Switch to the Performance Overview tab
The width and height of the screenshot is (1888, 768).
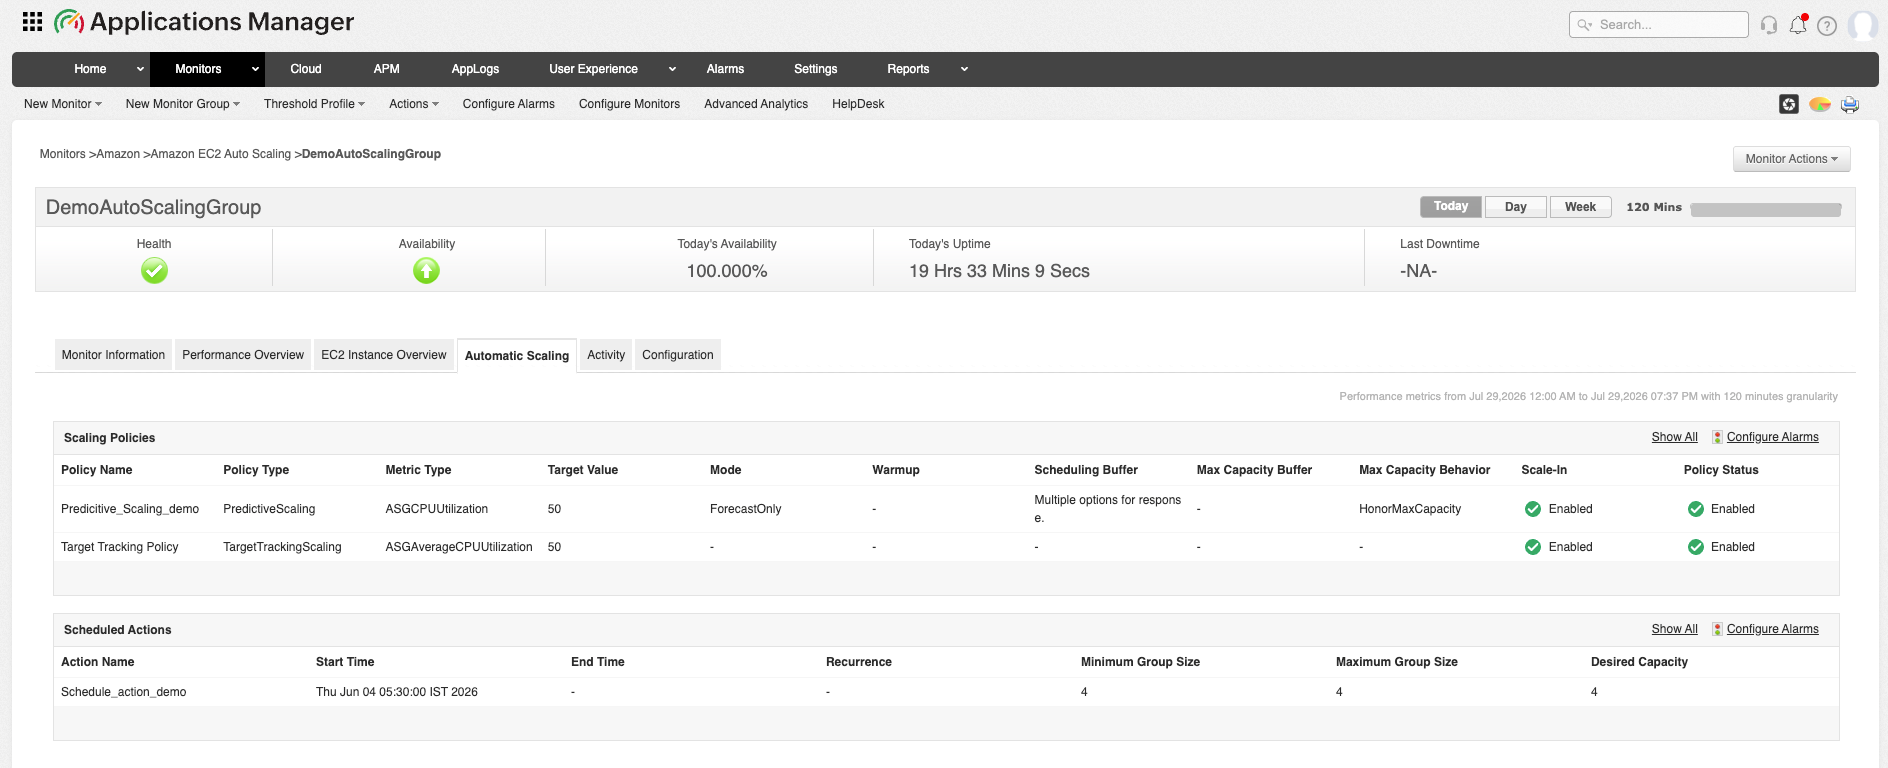[243, 355]
